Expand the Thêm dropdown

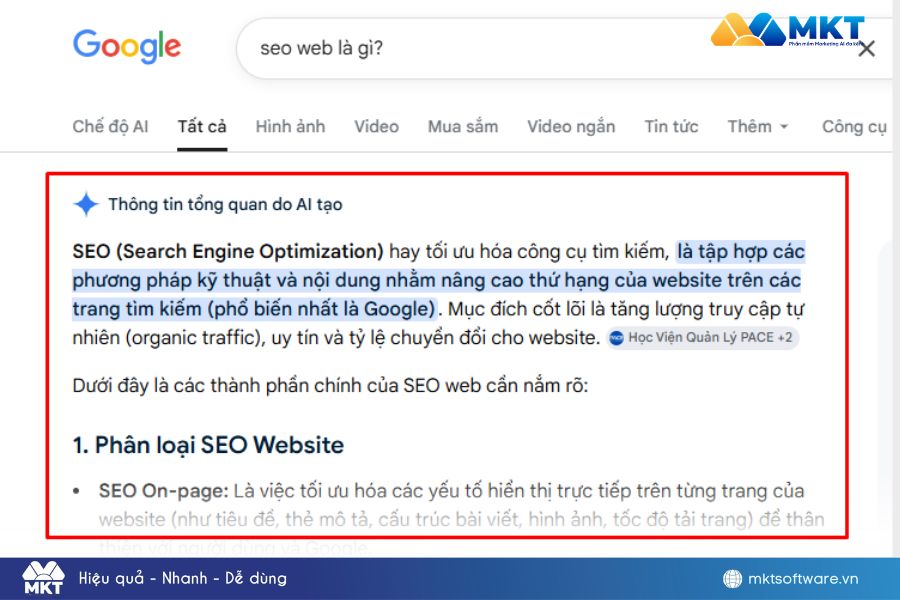(758, 126)
